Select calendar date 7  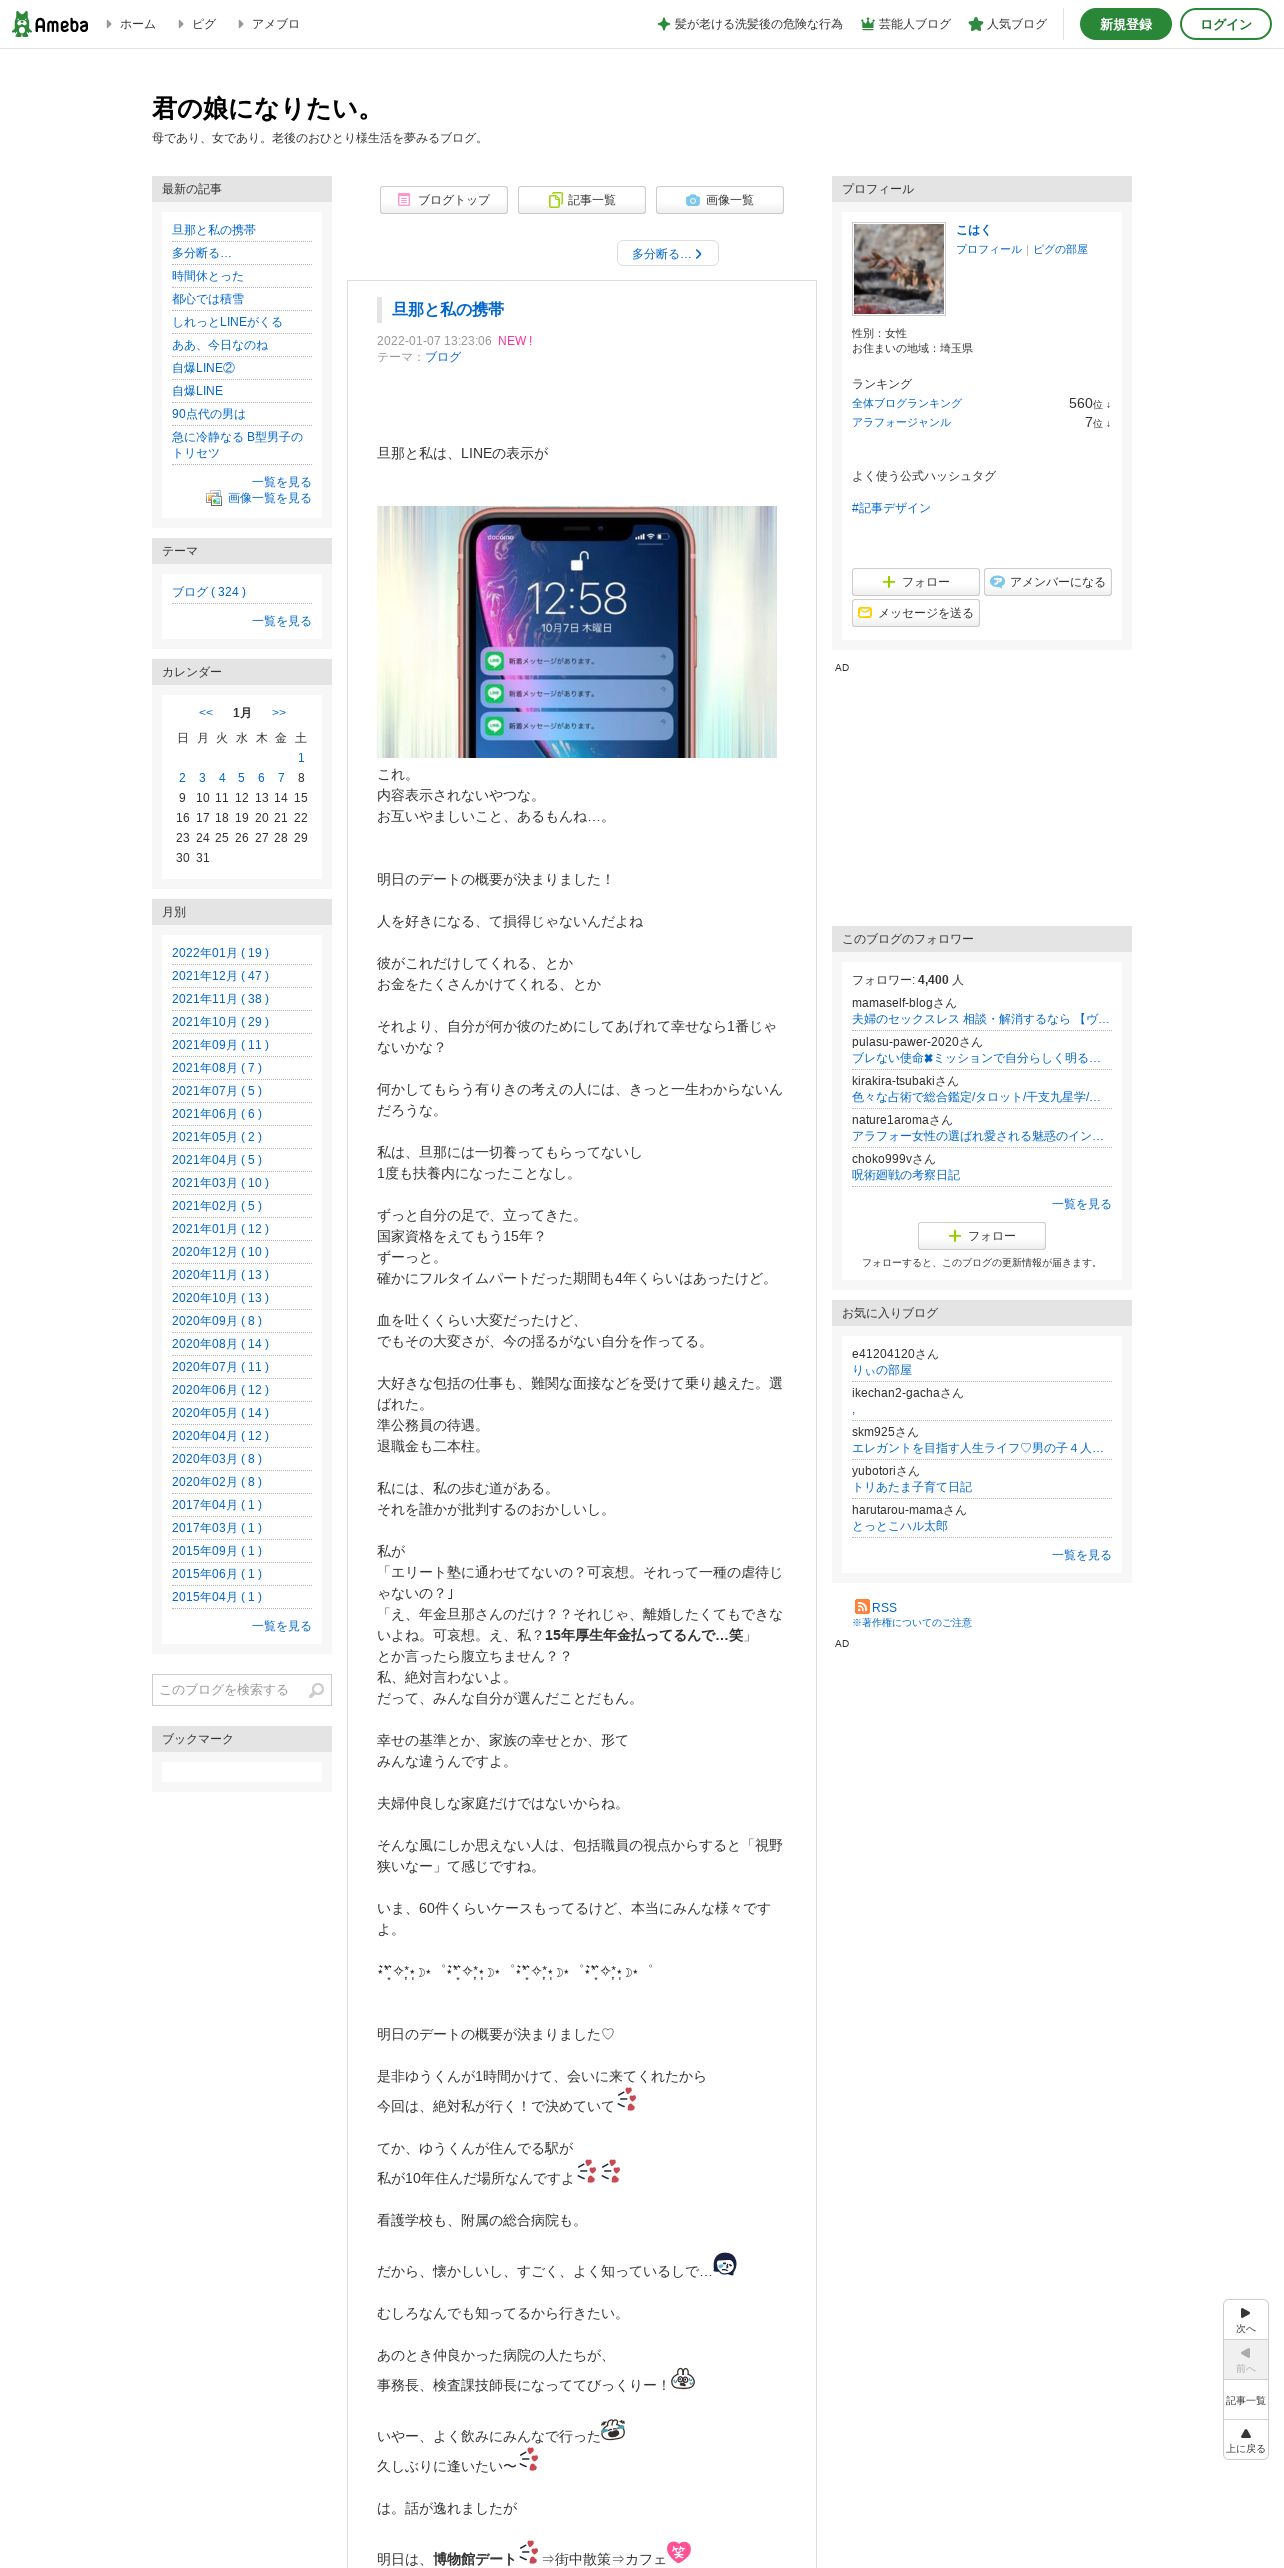[x=281, y=778]
